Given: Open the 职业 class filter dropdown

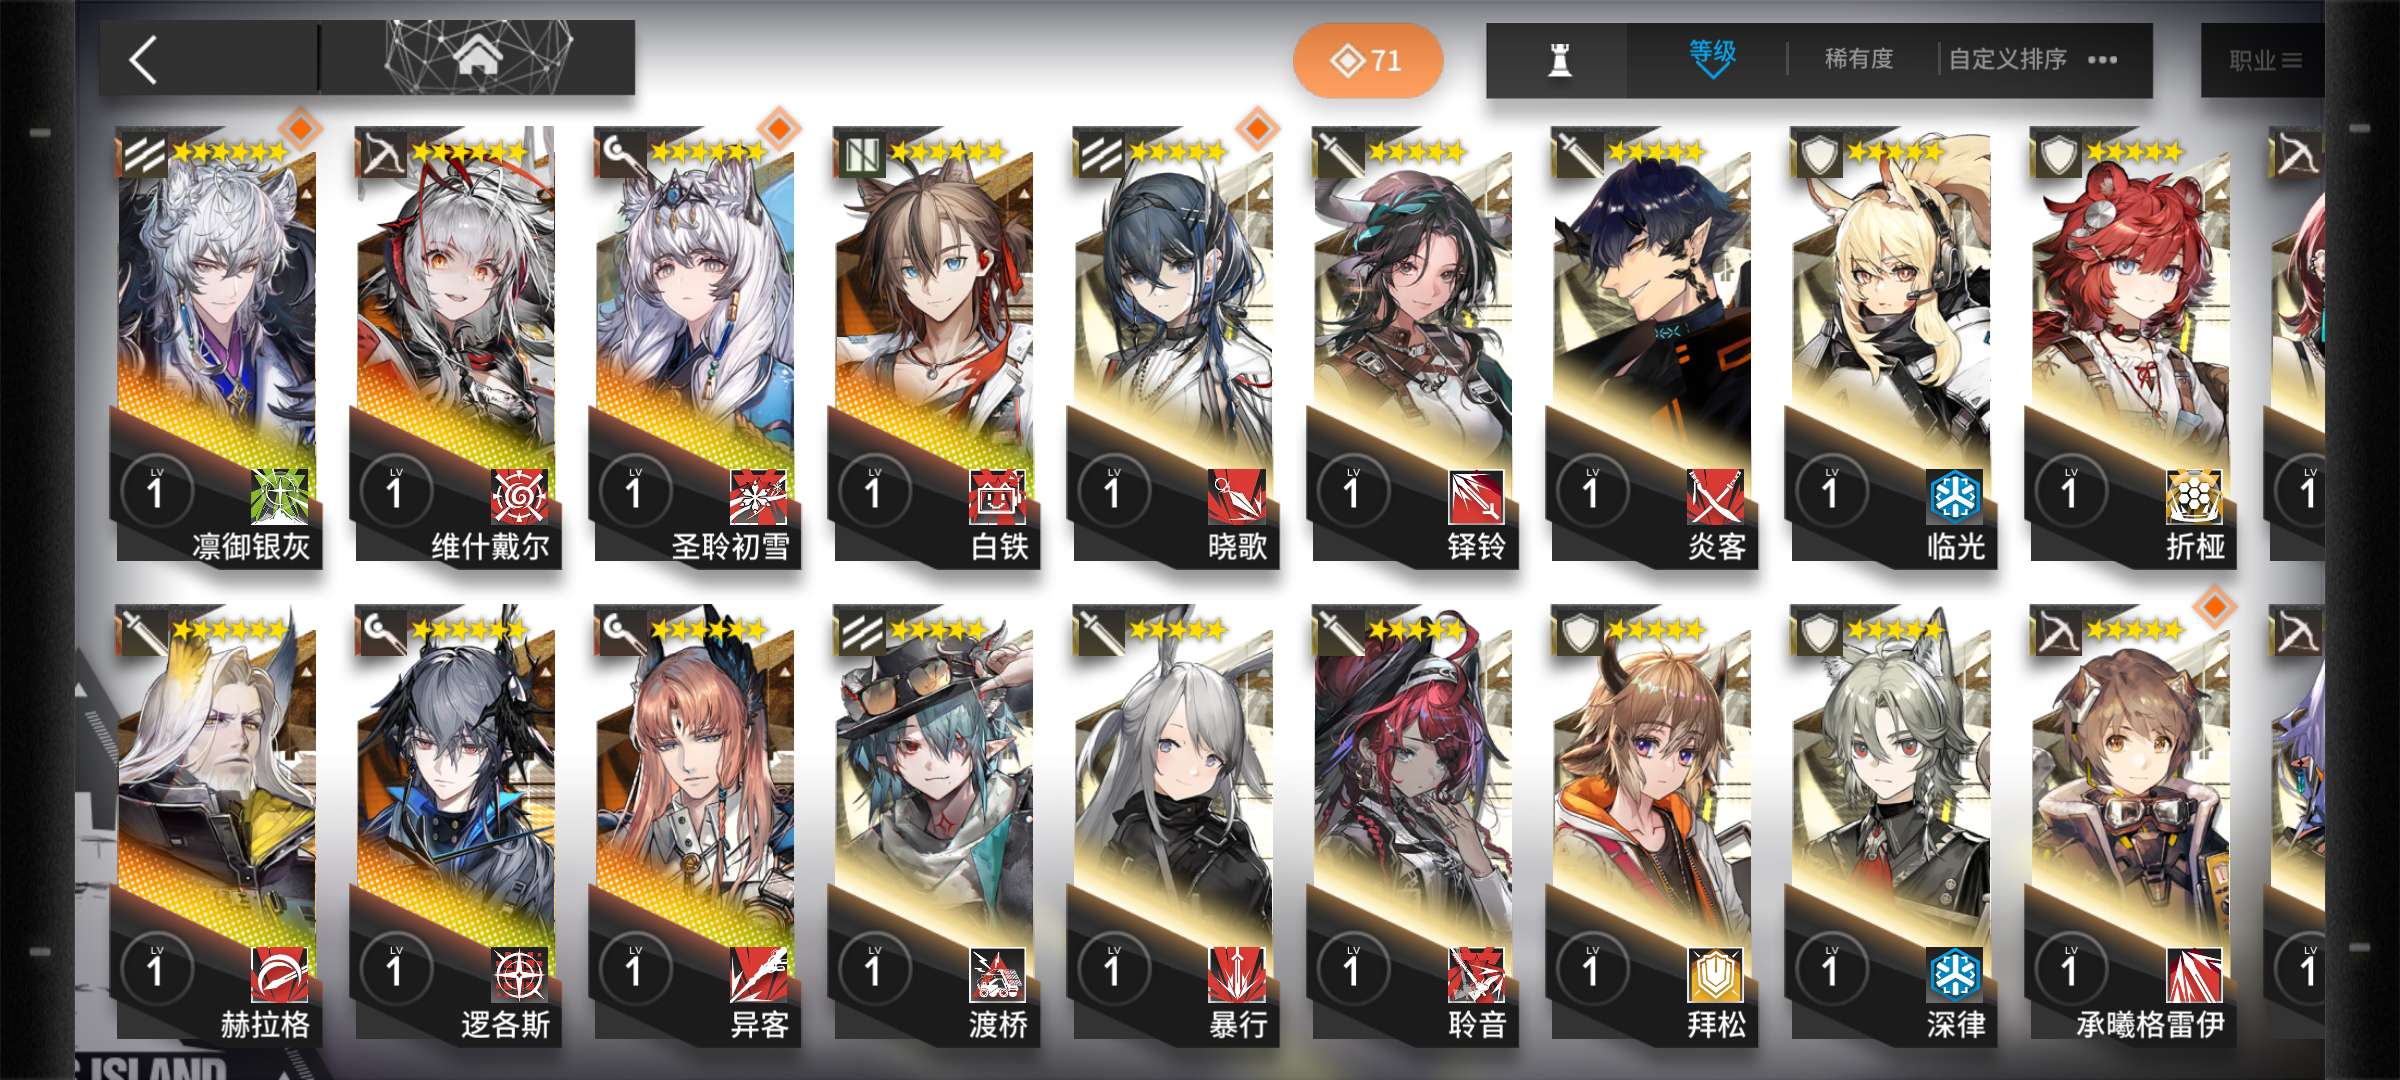Looking at the screenshot, I should 2265,61.
